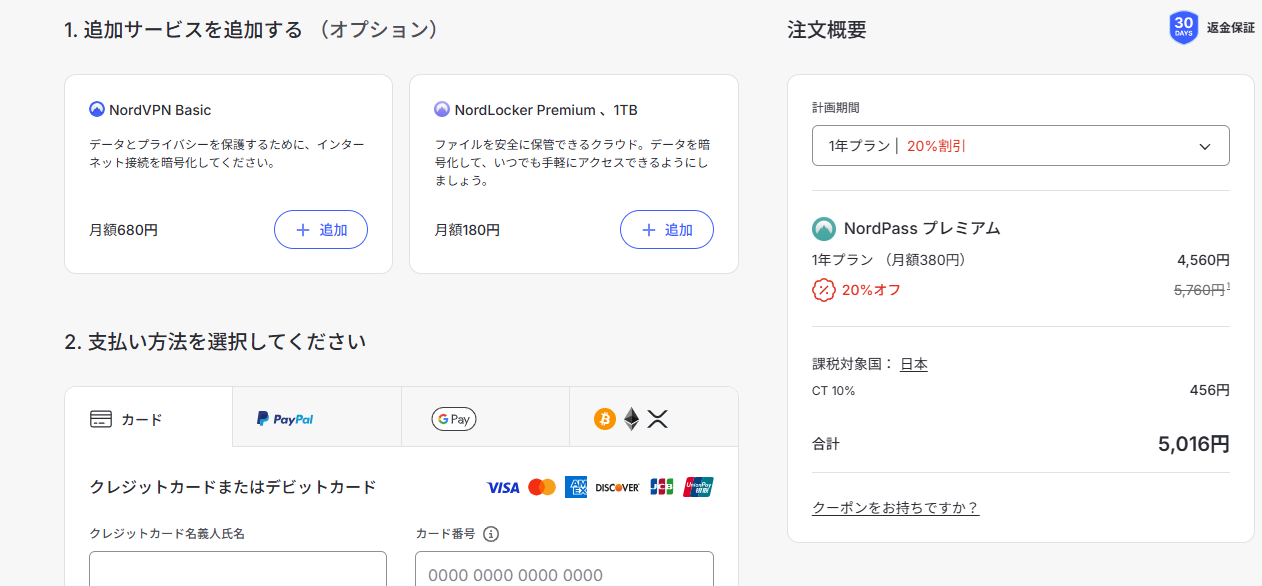Click the credit card icon on カード tab
1262x586 pixels.
(100, 419)
